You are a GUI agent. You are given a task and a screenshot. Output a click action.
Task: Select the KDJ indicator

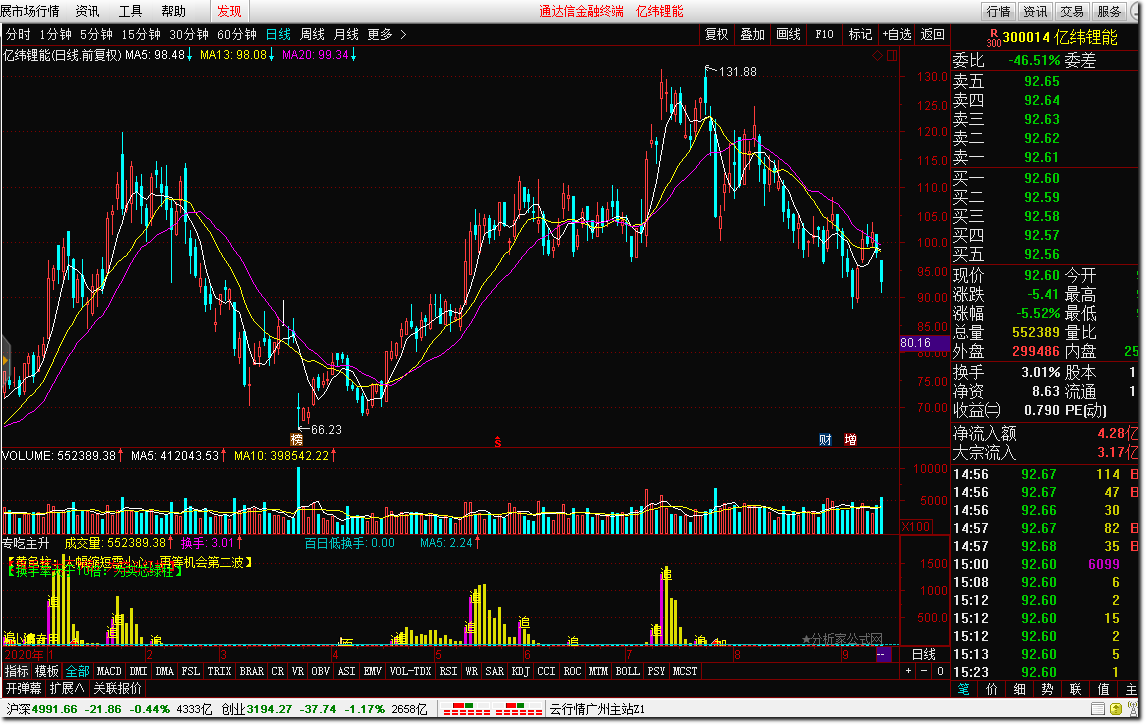click(x=520, y=671)
